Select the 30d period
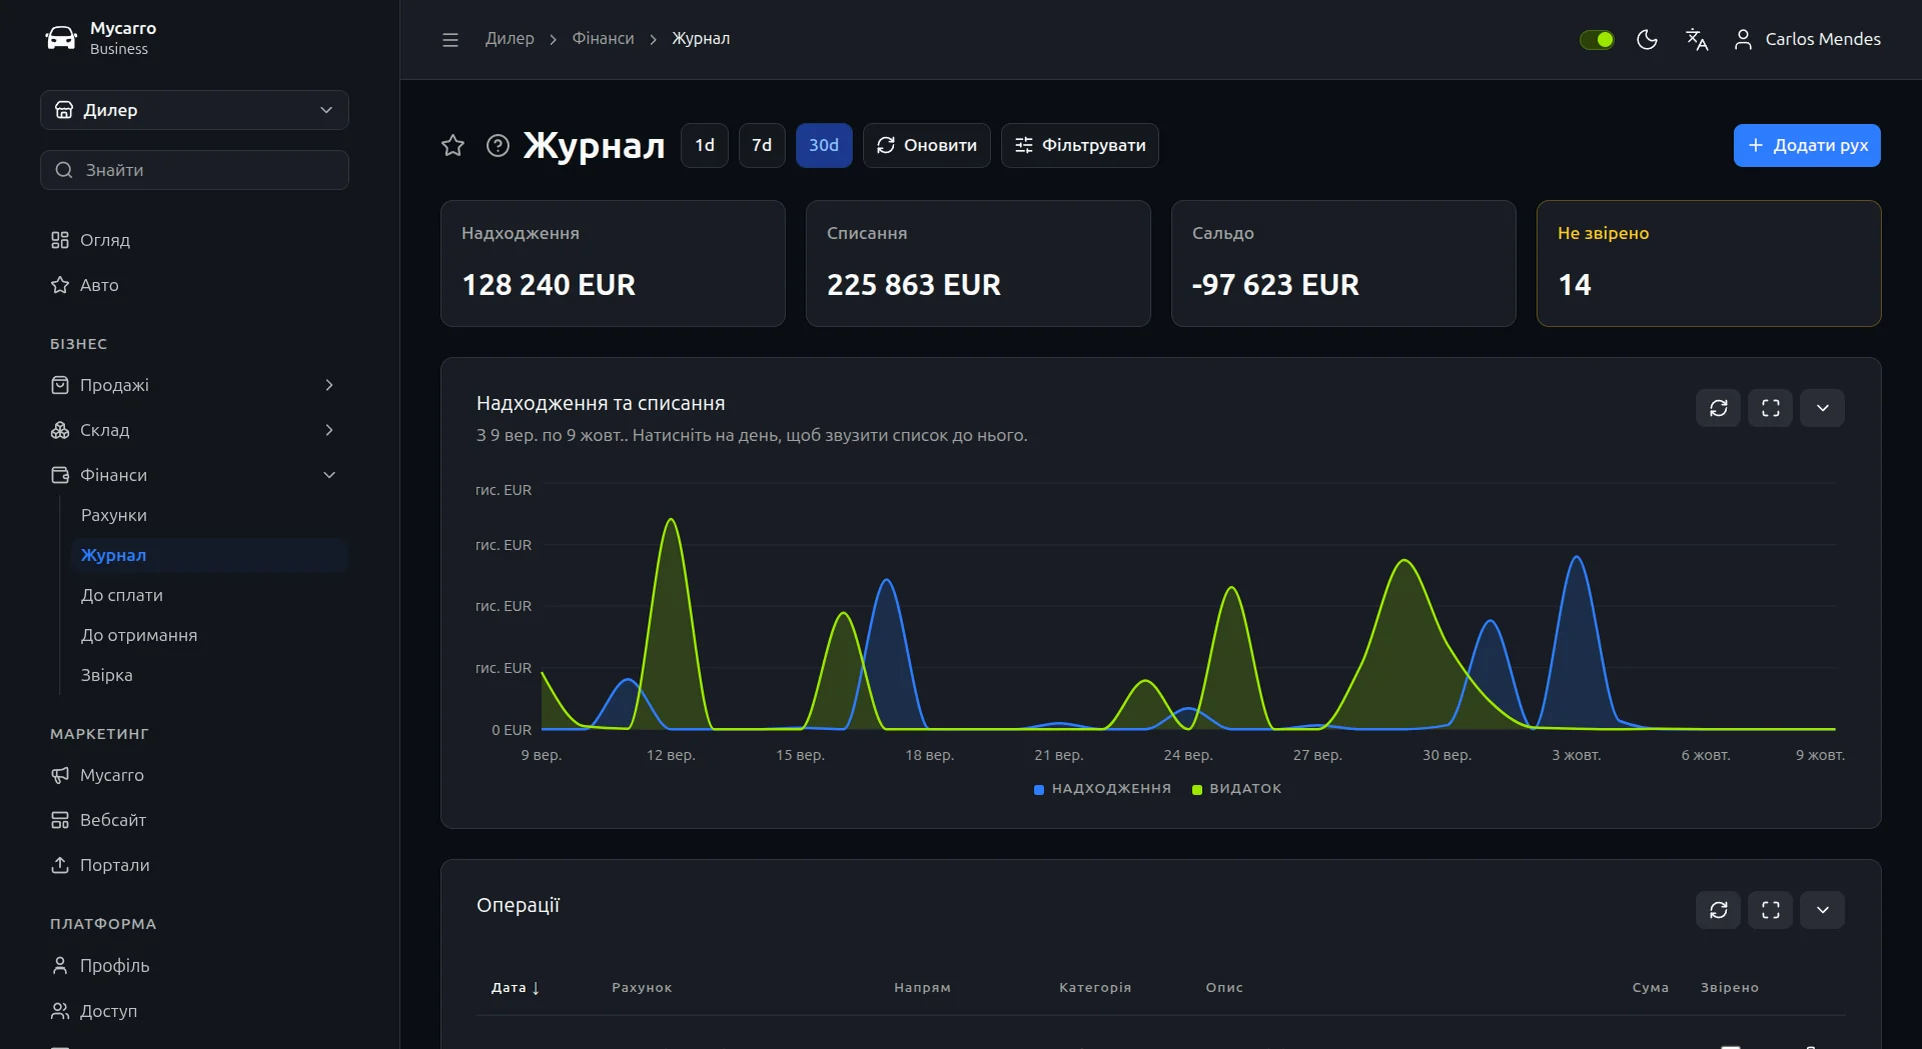The image size is (1922, 1049). click(824, 145)
